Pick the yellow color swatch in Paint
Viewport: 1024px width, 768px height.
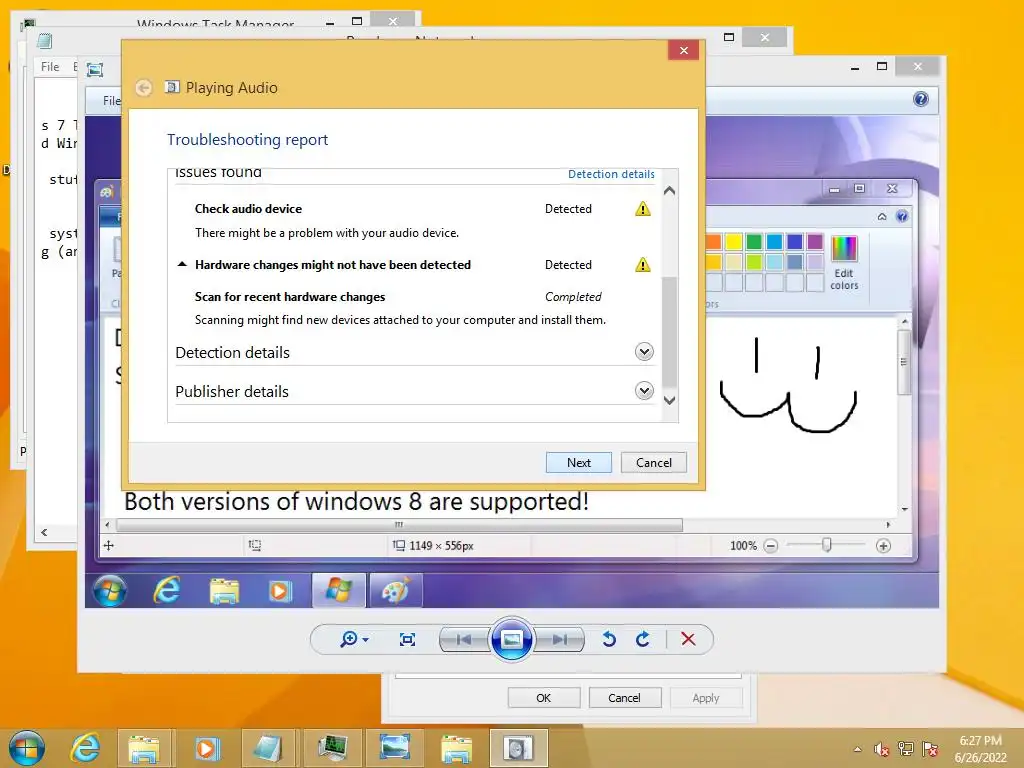click(733, 242)
